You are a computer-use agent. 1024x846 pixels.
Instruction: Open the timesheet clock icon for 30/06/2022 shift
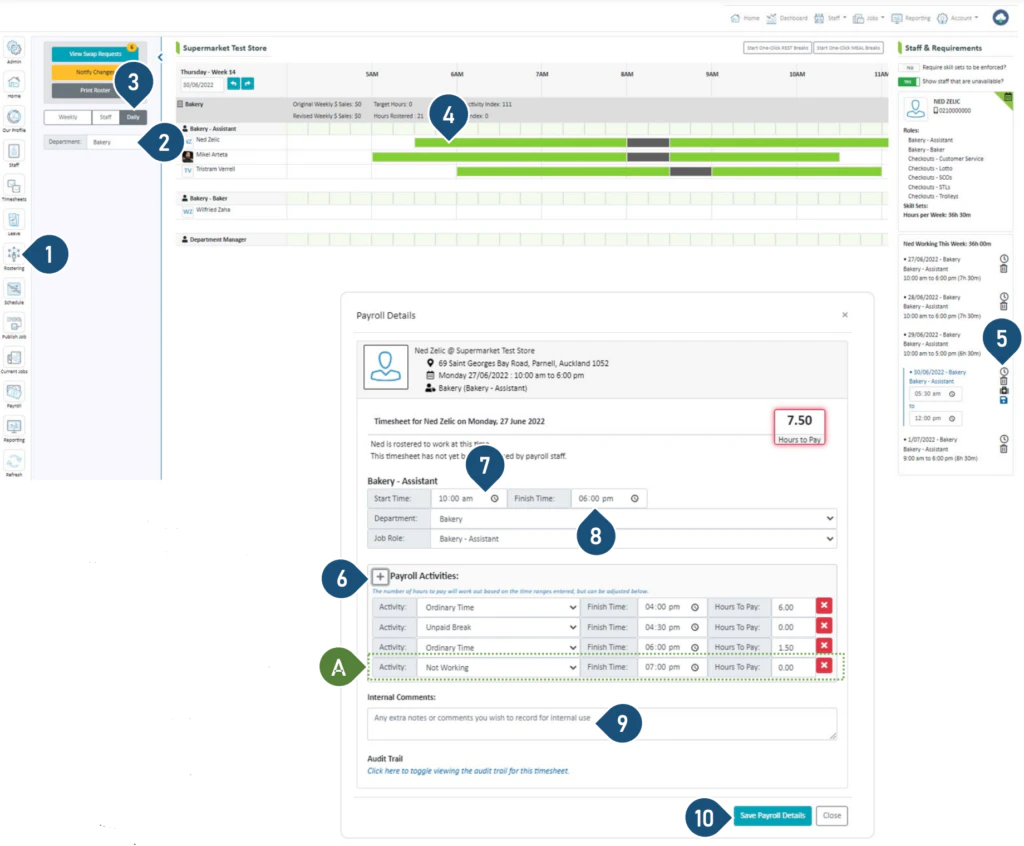[x=1004, y=371]
